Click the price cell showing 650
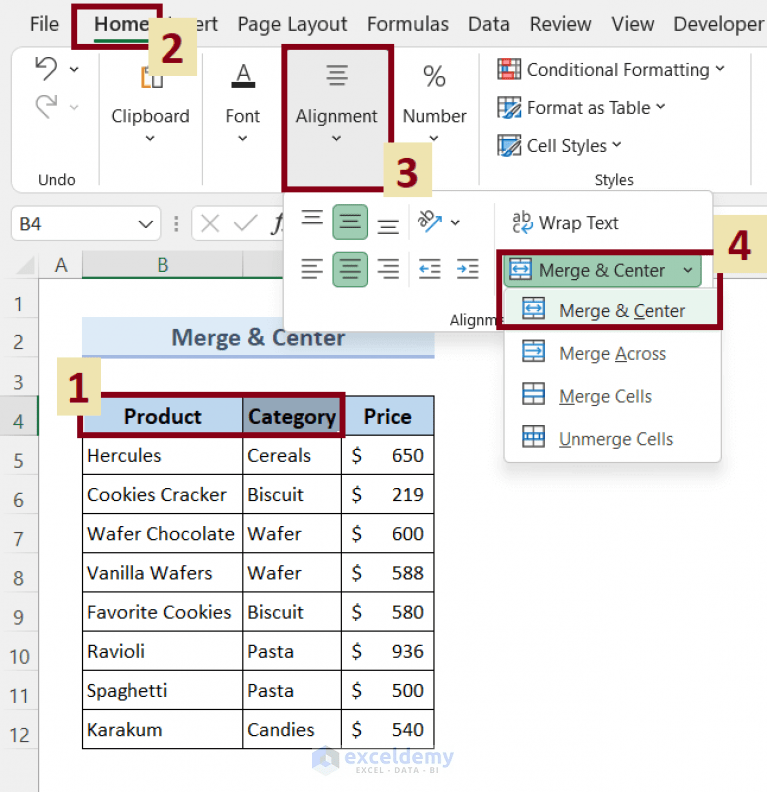Viewport: 767px width, 792px height. click(388, 455)
